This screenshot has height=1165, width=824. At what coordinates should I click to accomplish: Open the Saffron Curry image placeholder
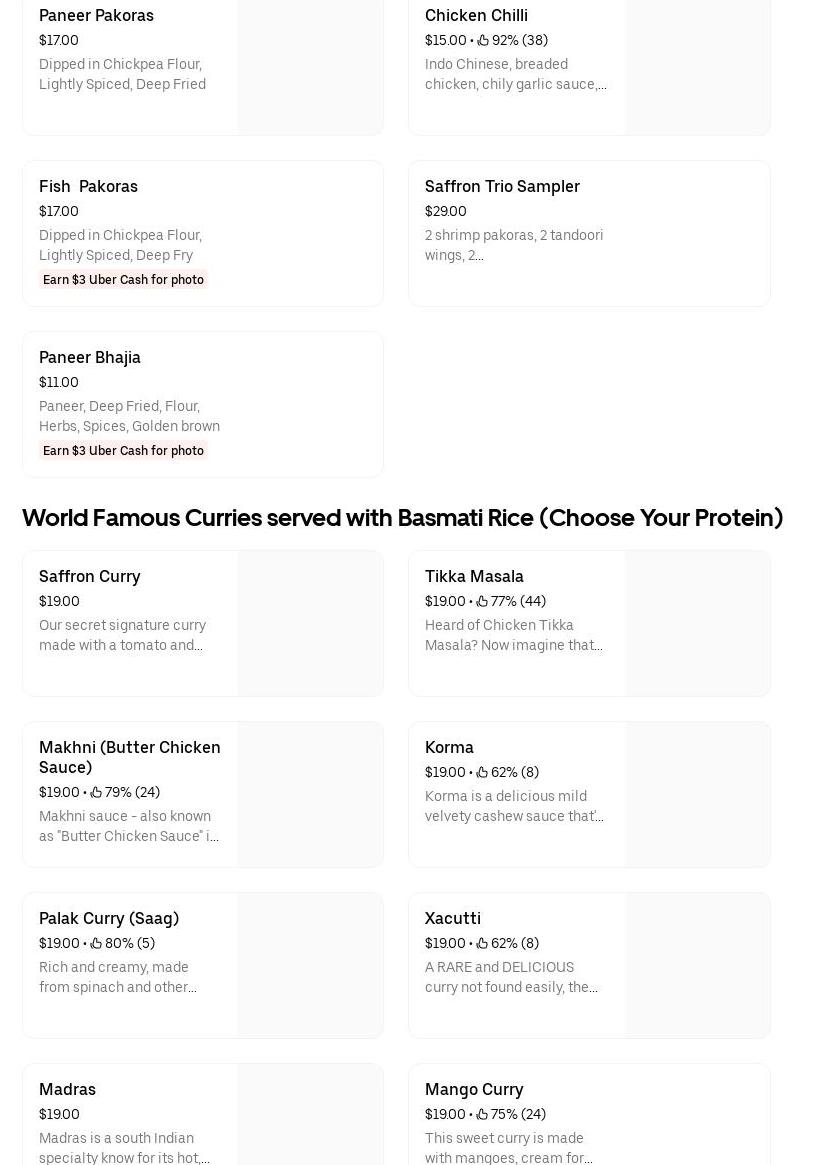pos(311,623)
